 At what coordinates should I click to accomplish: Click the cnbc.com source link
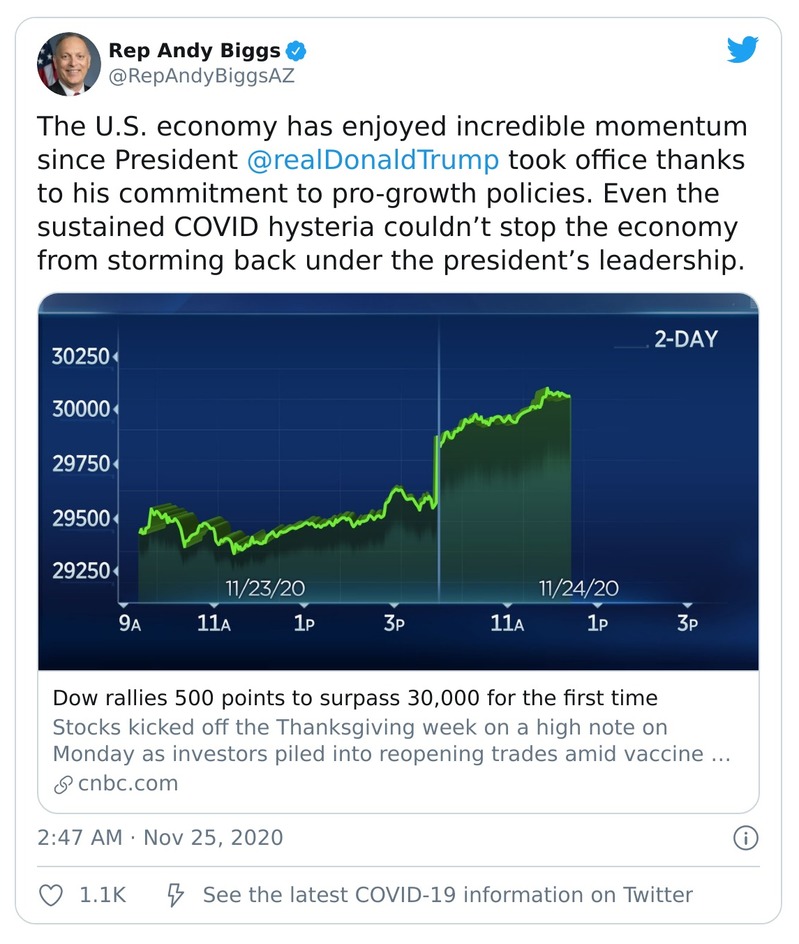[x=127, y=783]
